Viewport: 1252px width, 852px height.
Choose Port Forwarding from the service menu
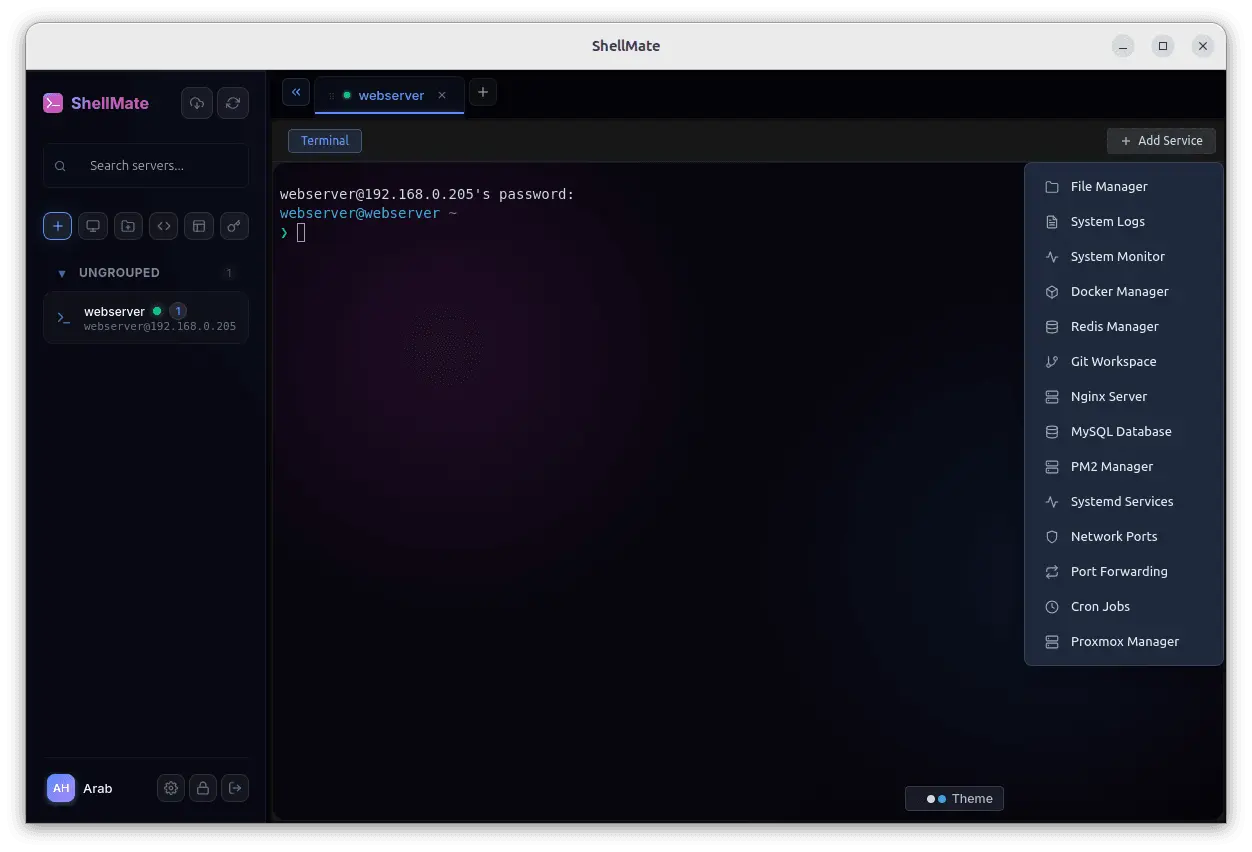tap(1124, 572)
